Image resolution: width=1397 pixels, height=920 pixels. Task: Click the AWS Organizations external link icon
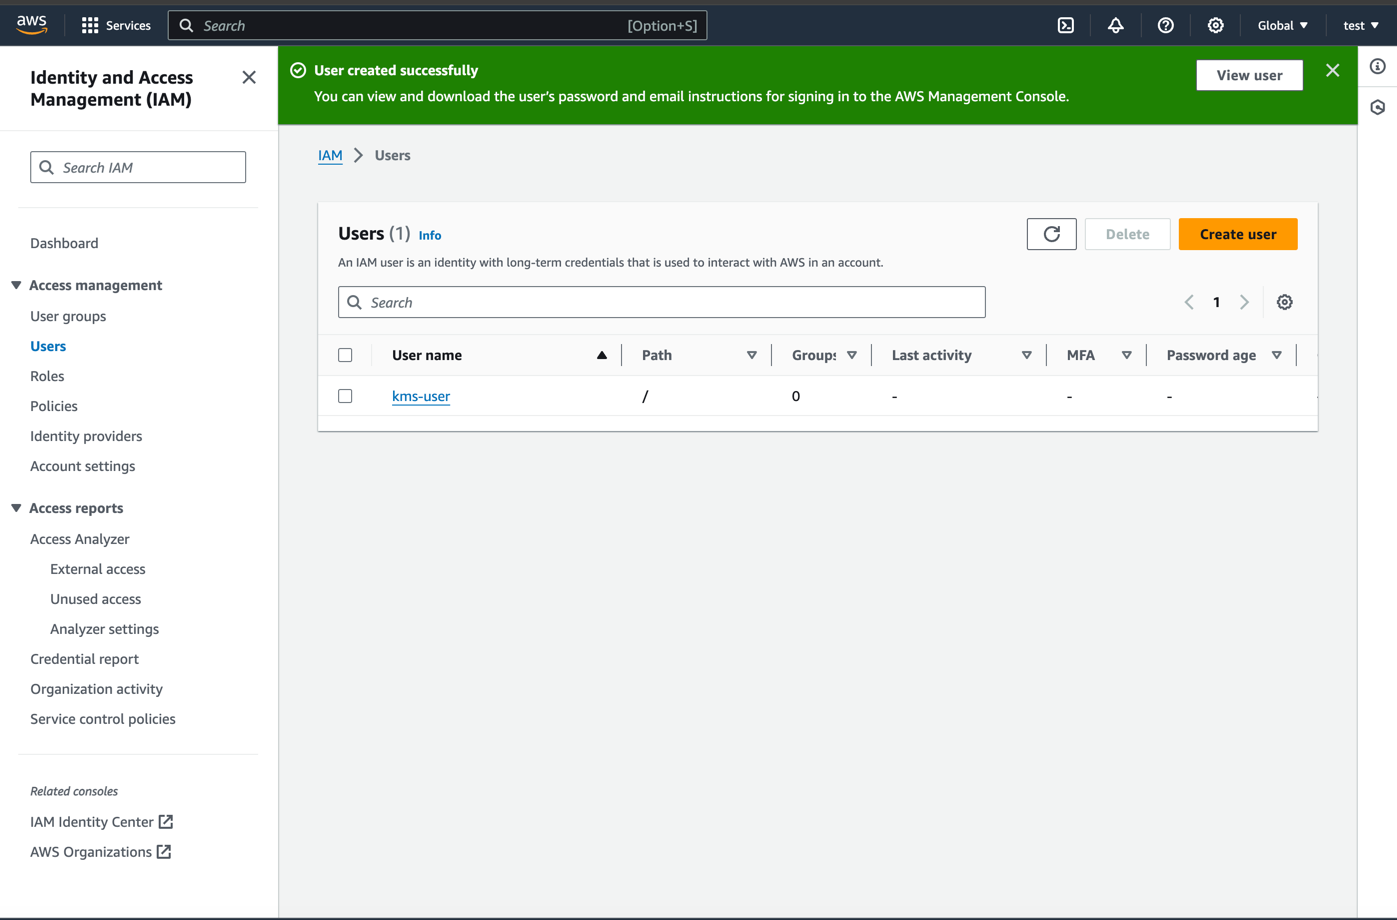coord(164,851)
